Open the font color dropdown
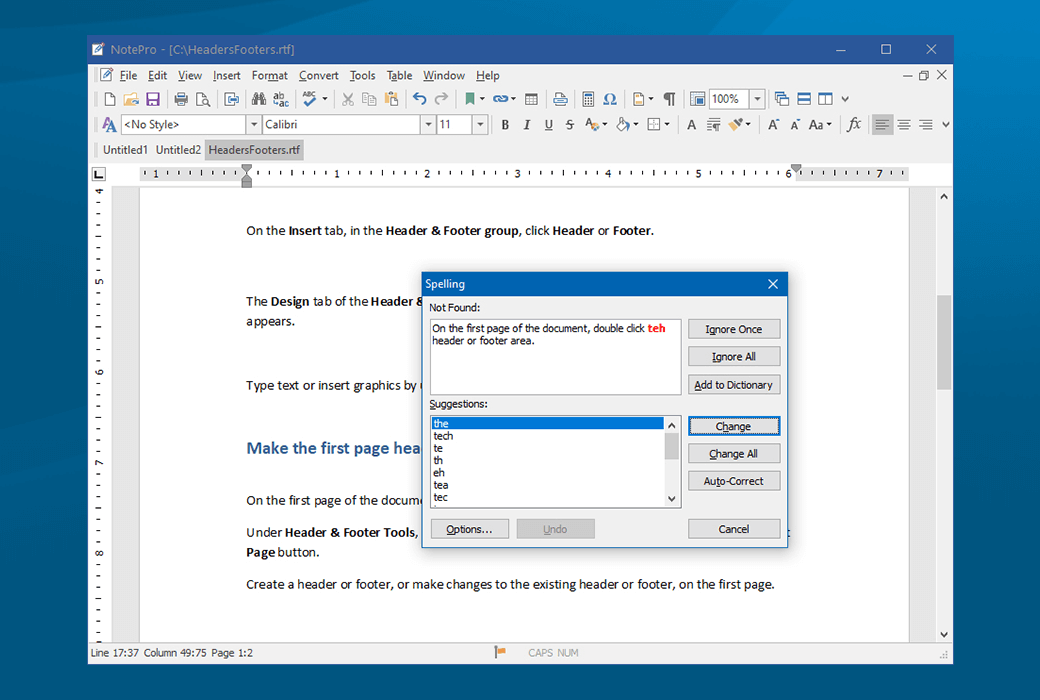This screenshot has height=700, width=1040. point(604,125)
